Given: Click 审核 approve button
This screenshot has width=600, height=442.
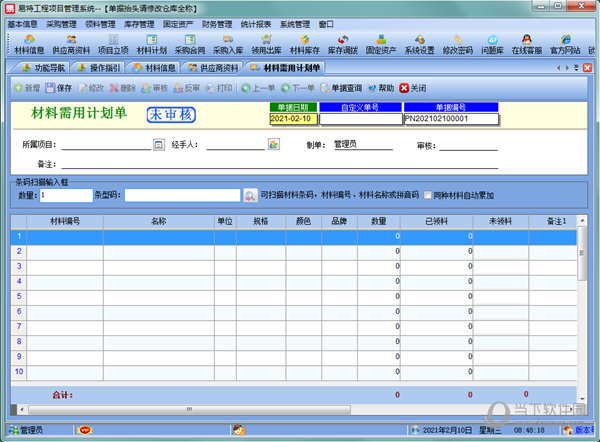Looking at the screenshot, I should tap(155, 88).
